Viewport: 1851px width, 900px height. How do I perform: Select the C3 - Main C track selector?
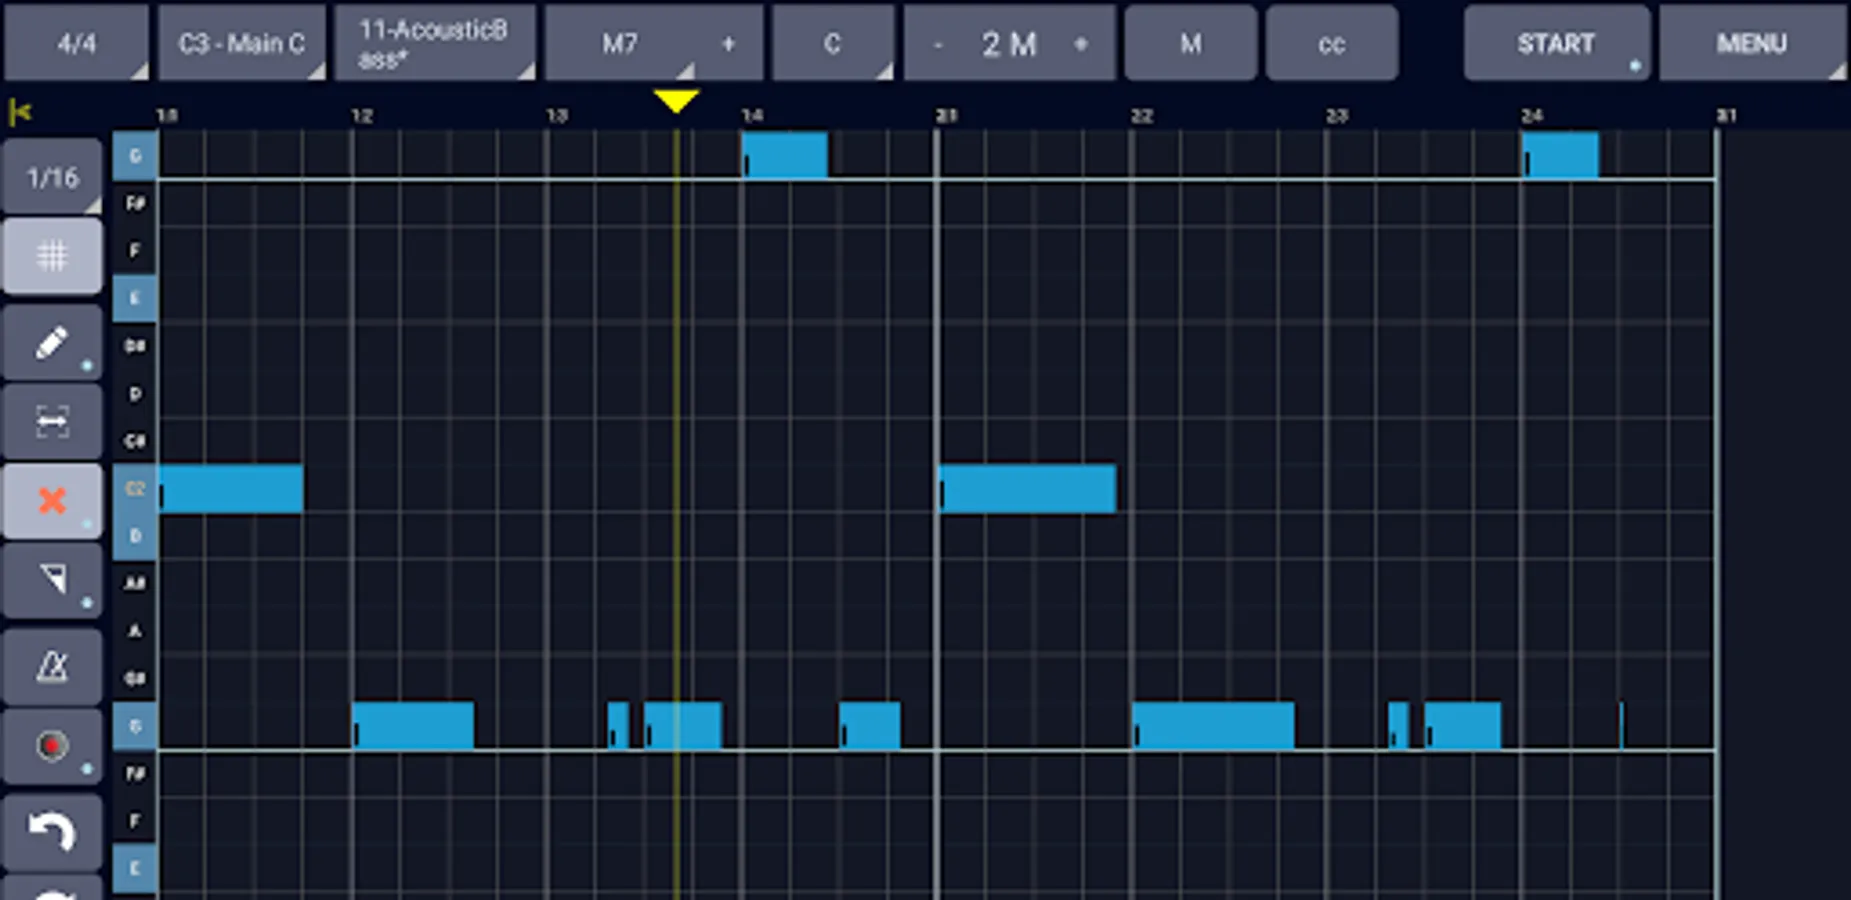(x=242, y=43)
